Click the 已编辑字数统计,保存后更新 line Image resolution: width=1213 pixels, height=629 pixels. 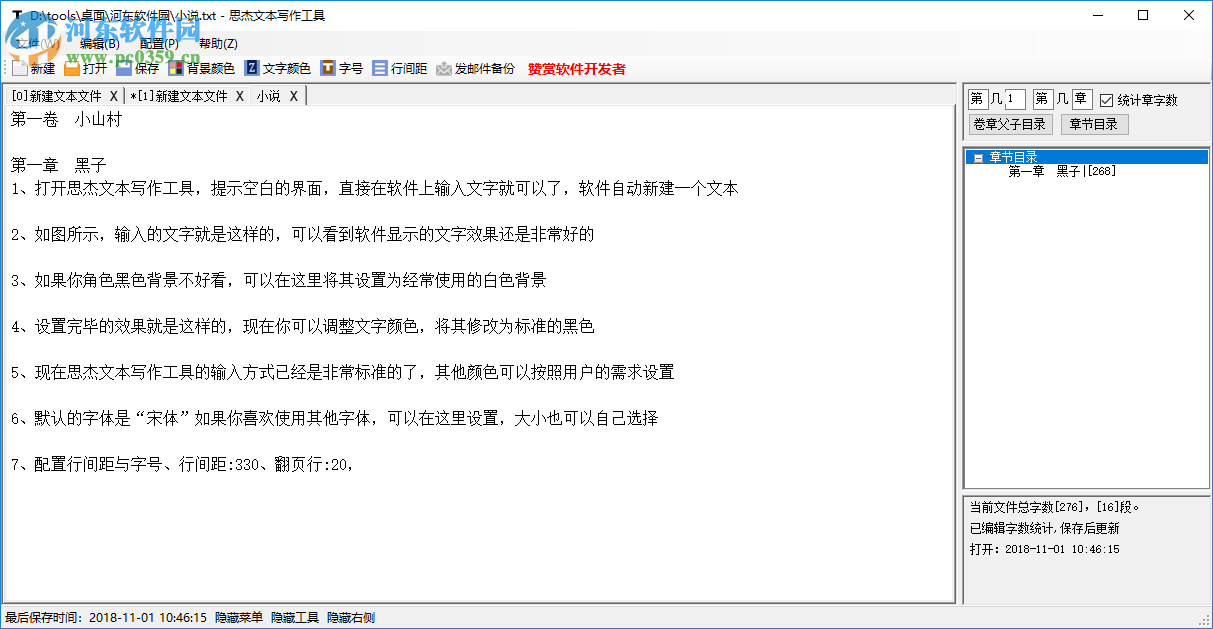click(x=1044, y=528)
